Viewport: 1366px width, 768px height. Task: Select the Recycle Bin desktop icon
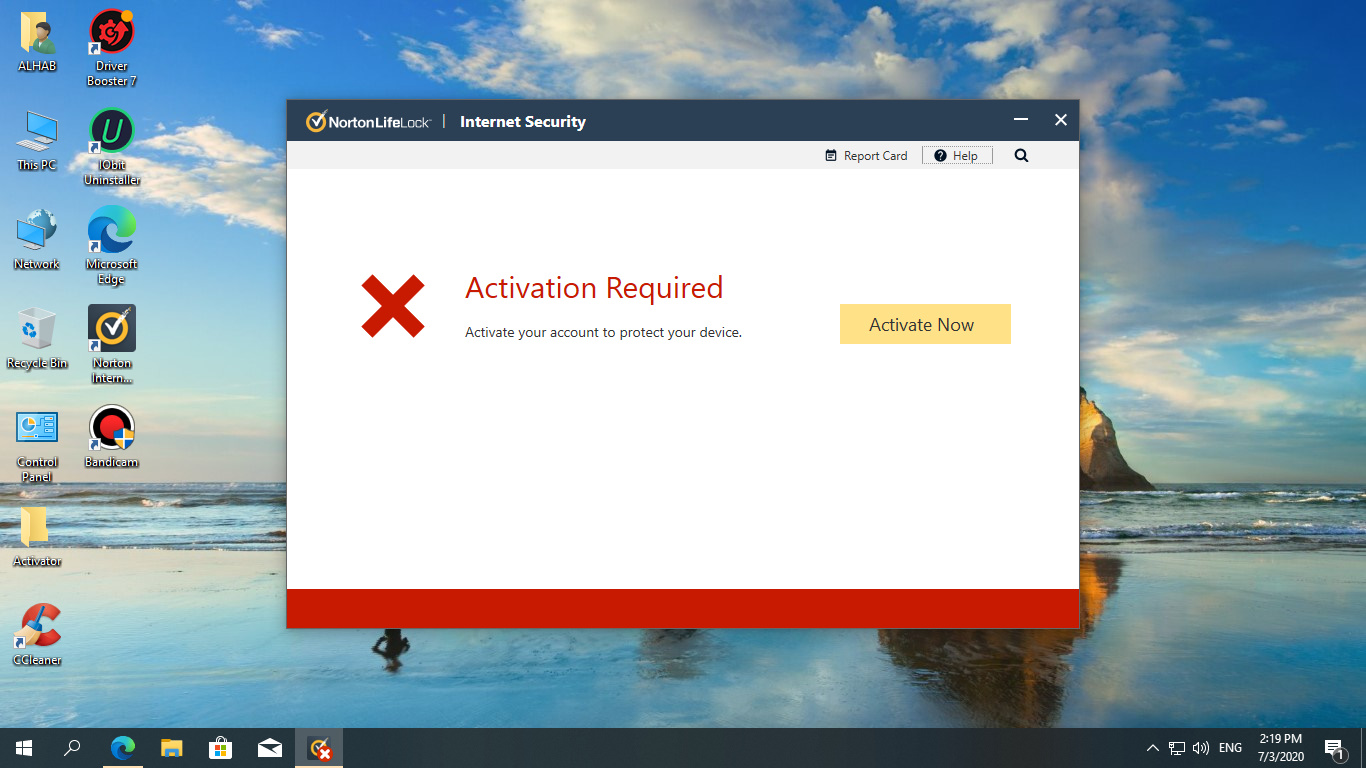(x=37, y=338)
